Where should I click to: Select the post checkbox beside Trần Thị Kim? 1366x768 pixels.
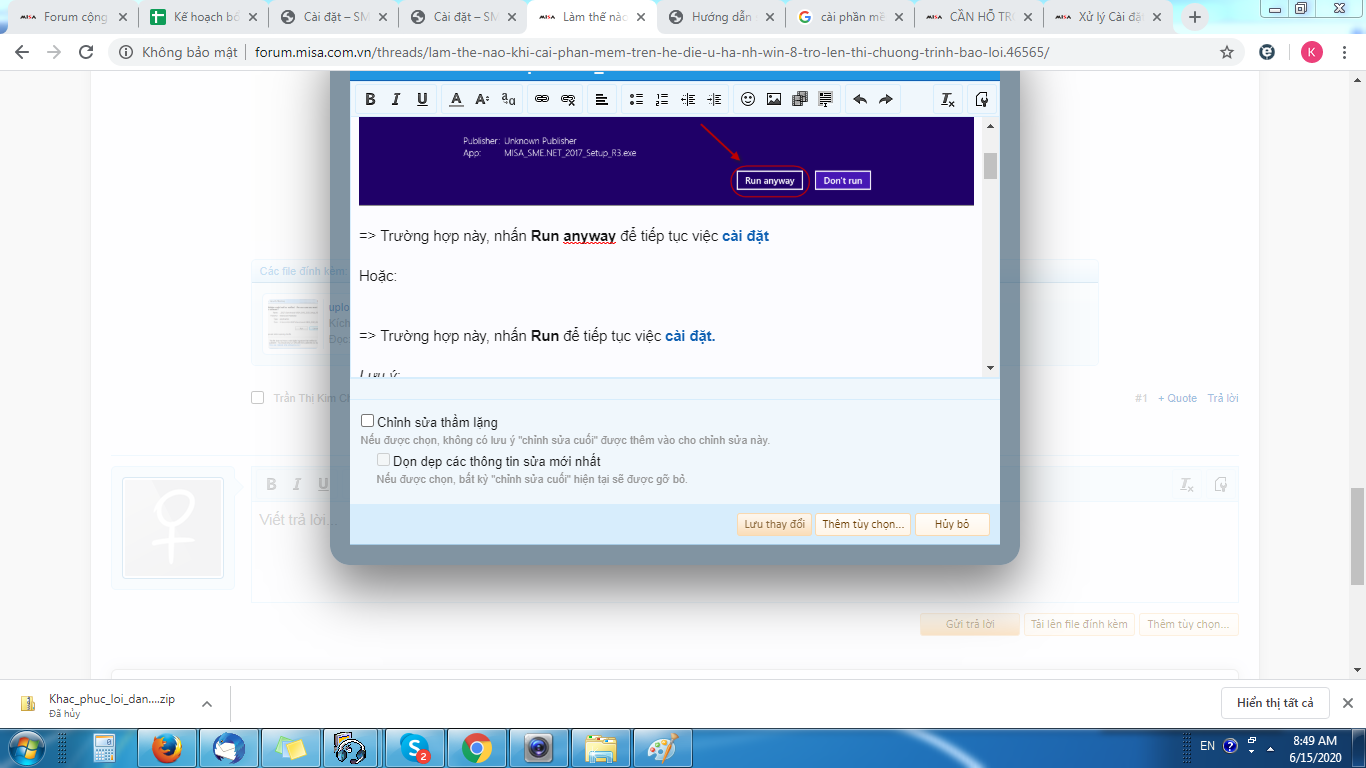(258, 397)
